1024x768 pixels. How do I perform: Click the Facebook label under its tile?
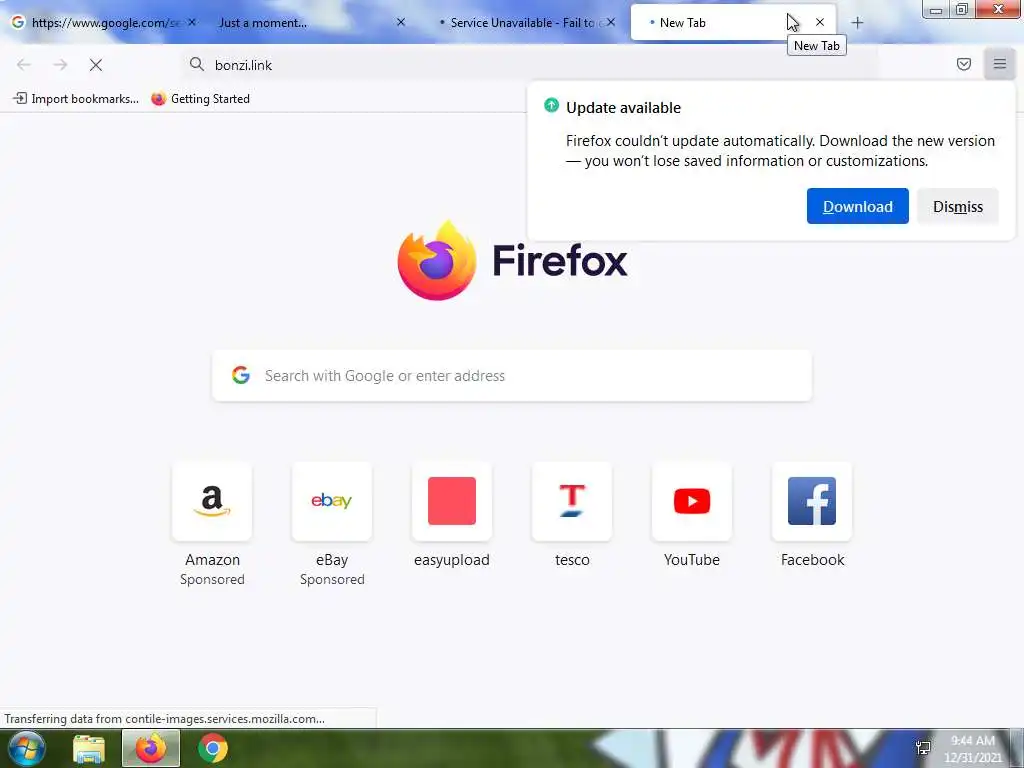click(812, 560)
